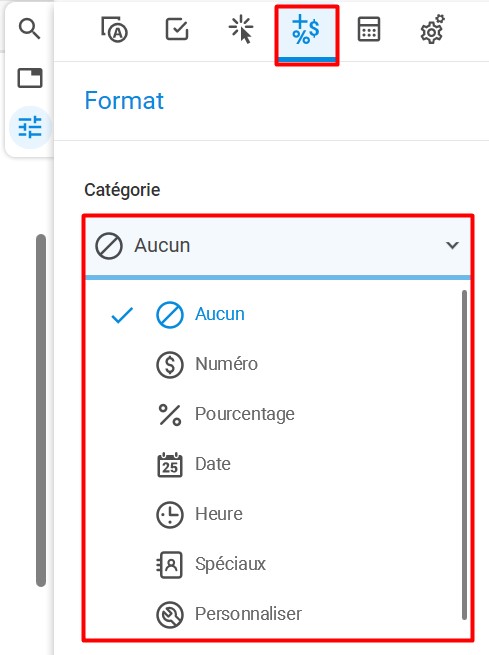Select the properties sliders sidebar icon
Viewport: 489px width, 655px height.
(30, 127)
